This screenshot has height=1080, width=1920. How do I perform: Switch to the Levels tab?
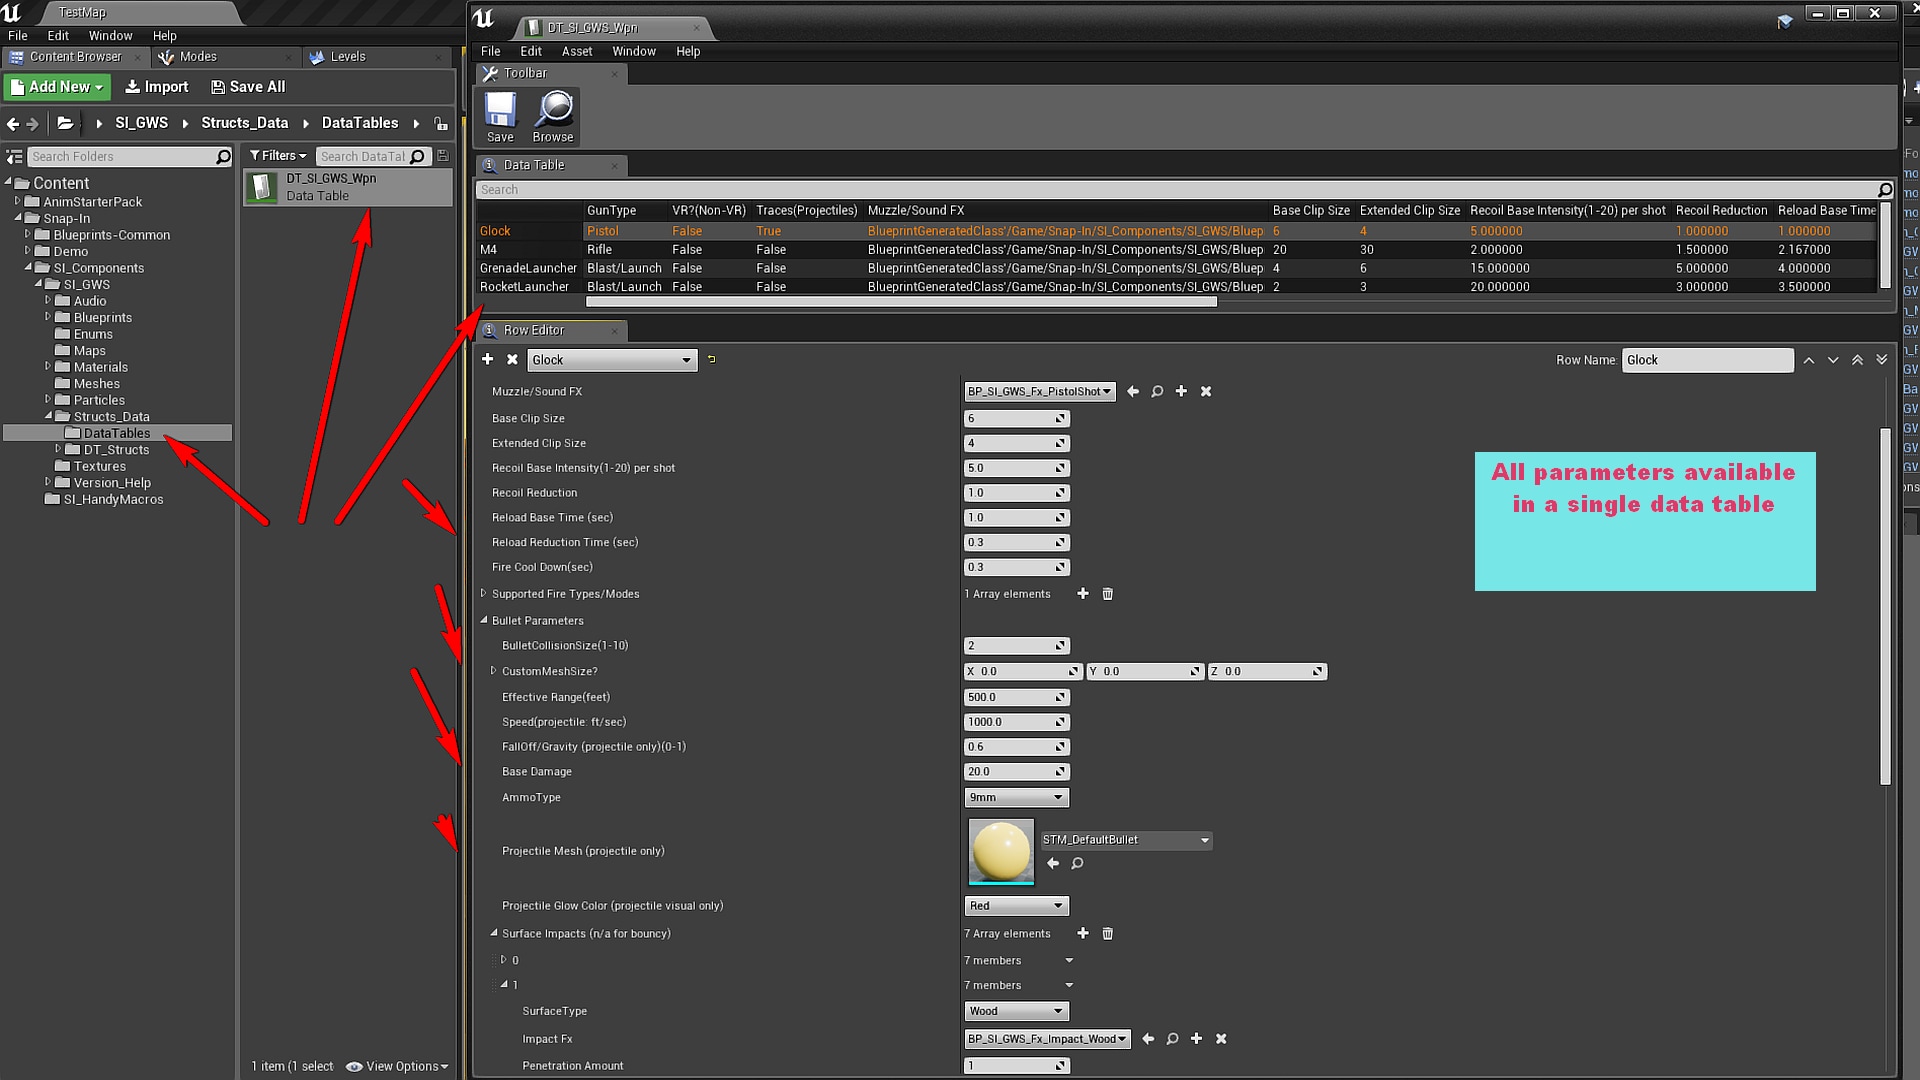tap(349, 57)
